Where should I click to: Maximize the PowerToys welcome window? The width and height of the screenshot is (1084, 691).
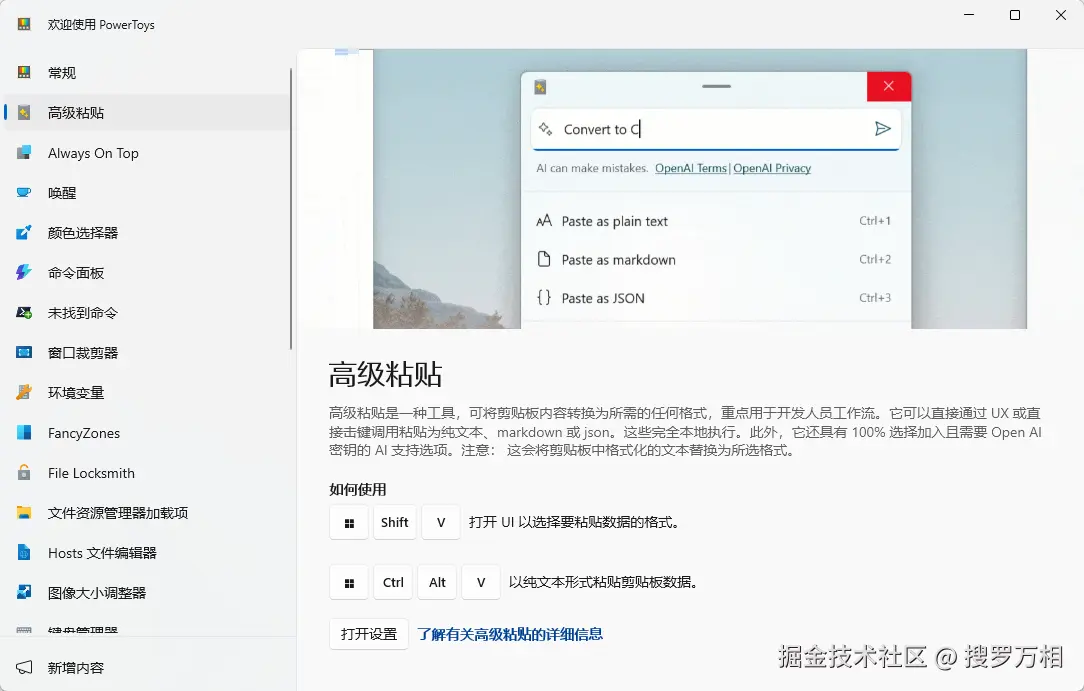pyautogui.click(x=1015, y=15)
